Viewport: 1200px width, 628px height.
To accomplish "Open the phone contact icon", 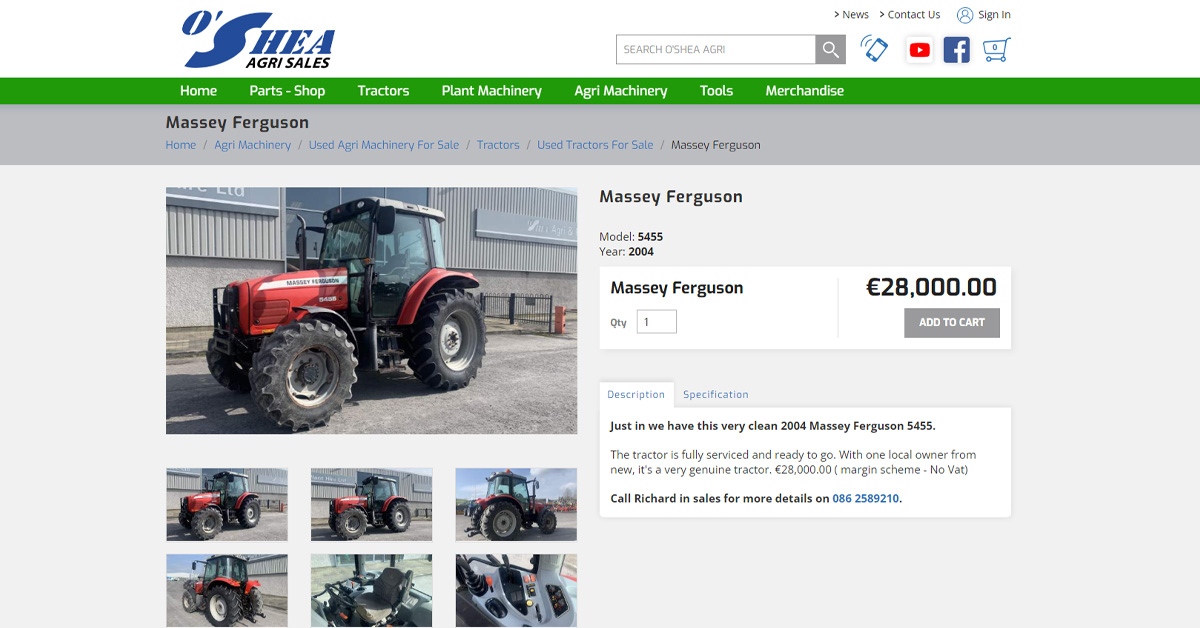I will 874,49.
